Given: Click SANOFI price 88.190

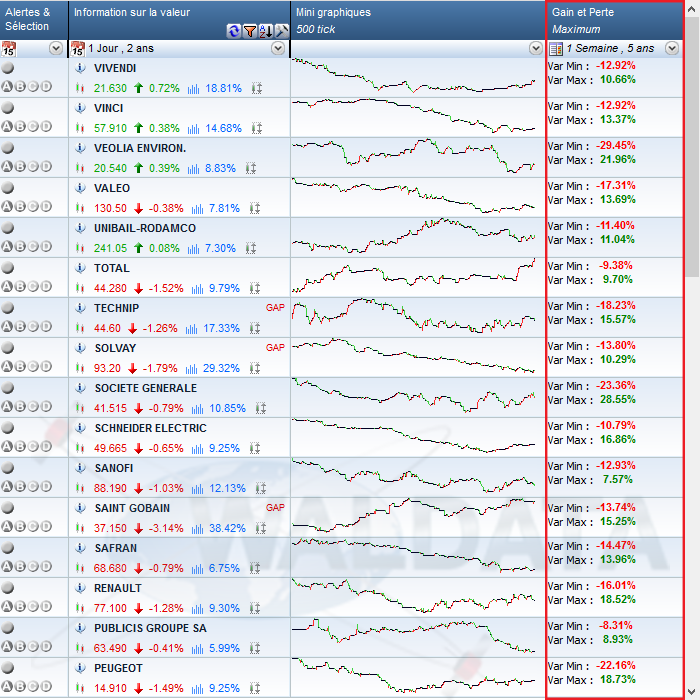Looking at the screenshot, I should click(x=110, y=488).
